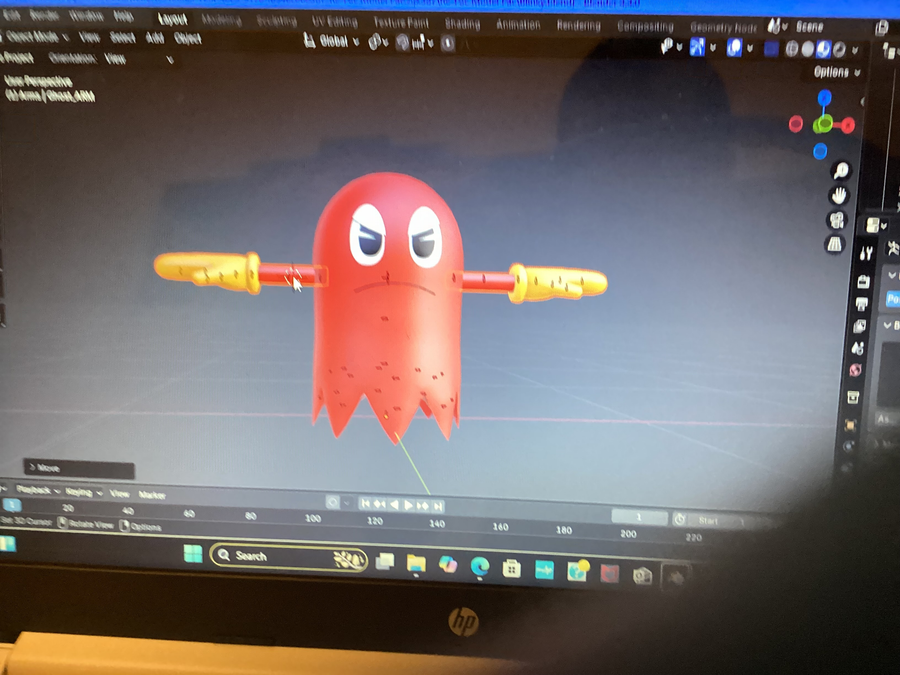Open the Animation workspace tab
The height and width of the screenshot is (675, 900).
tap(518, 25)
